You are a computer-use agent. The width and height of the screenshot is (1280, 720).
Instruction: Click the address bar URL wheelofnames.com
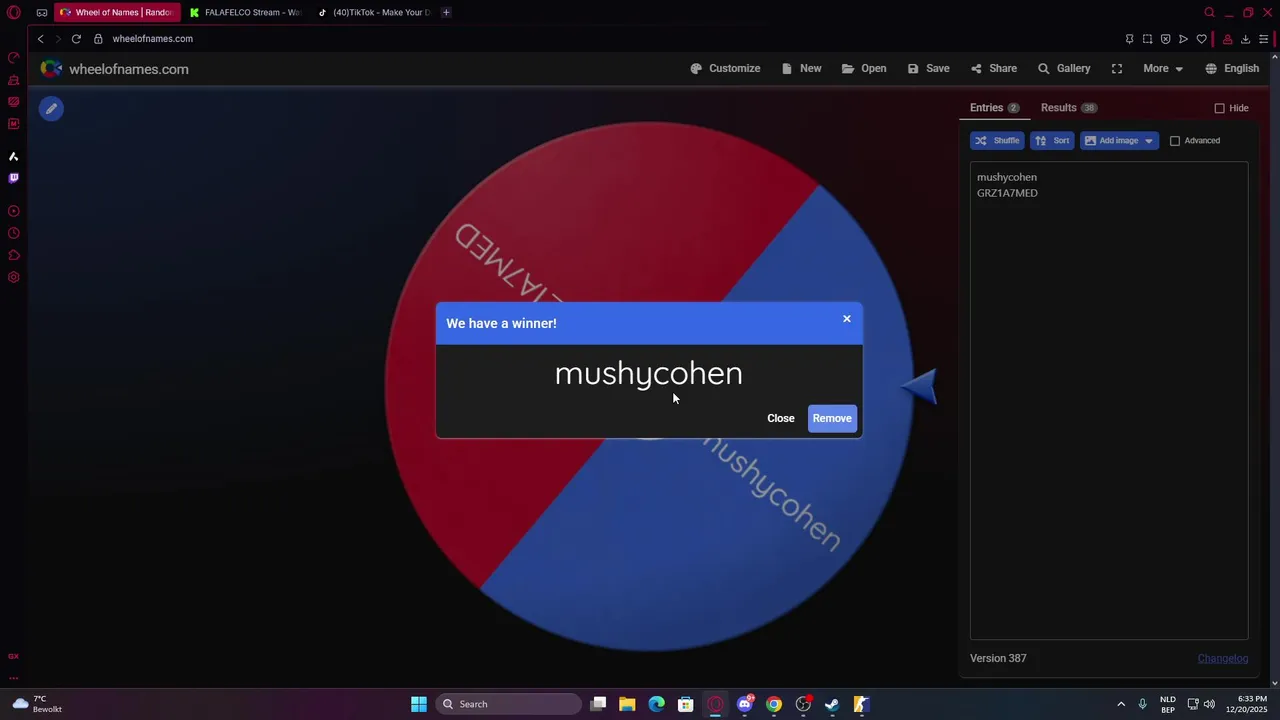point(152,39)
